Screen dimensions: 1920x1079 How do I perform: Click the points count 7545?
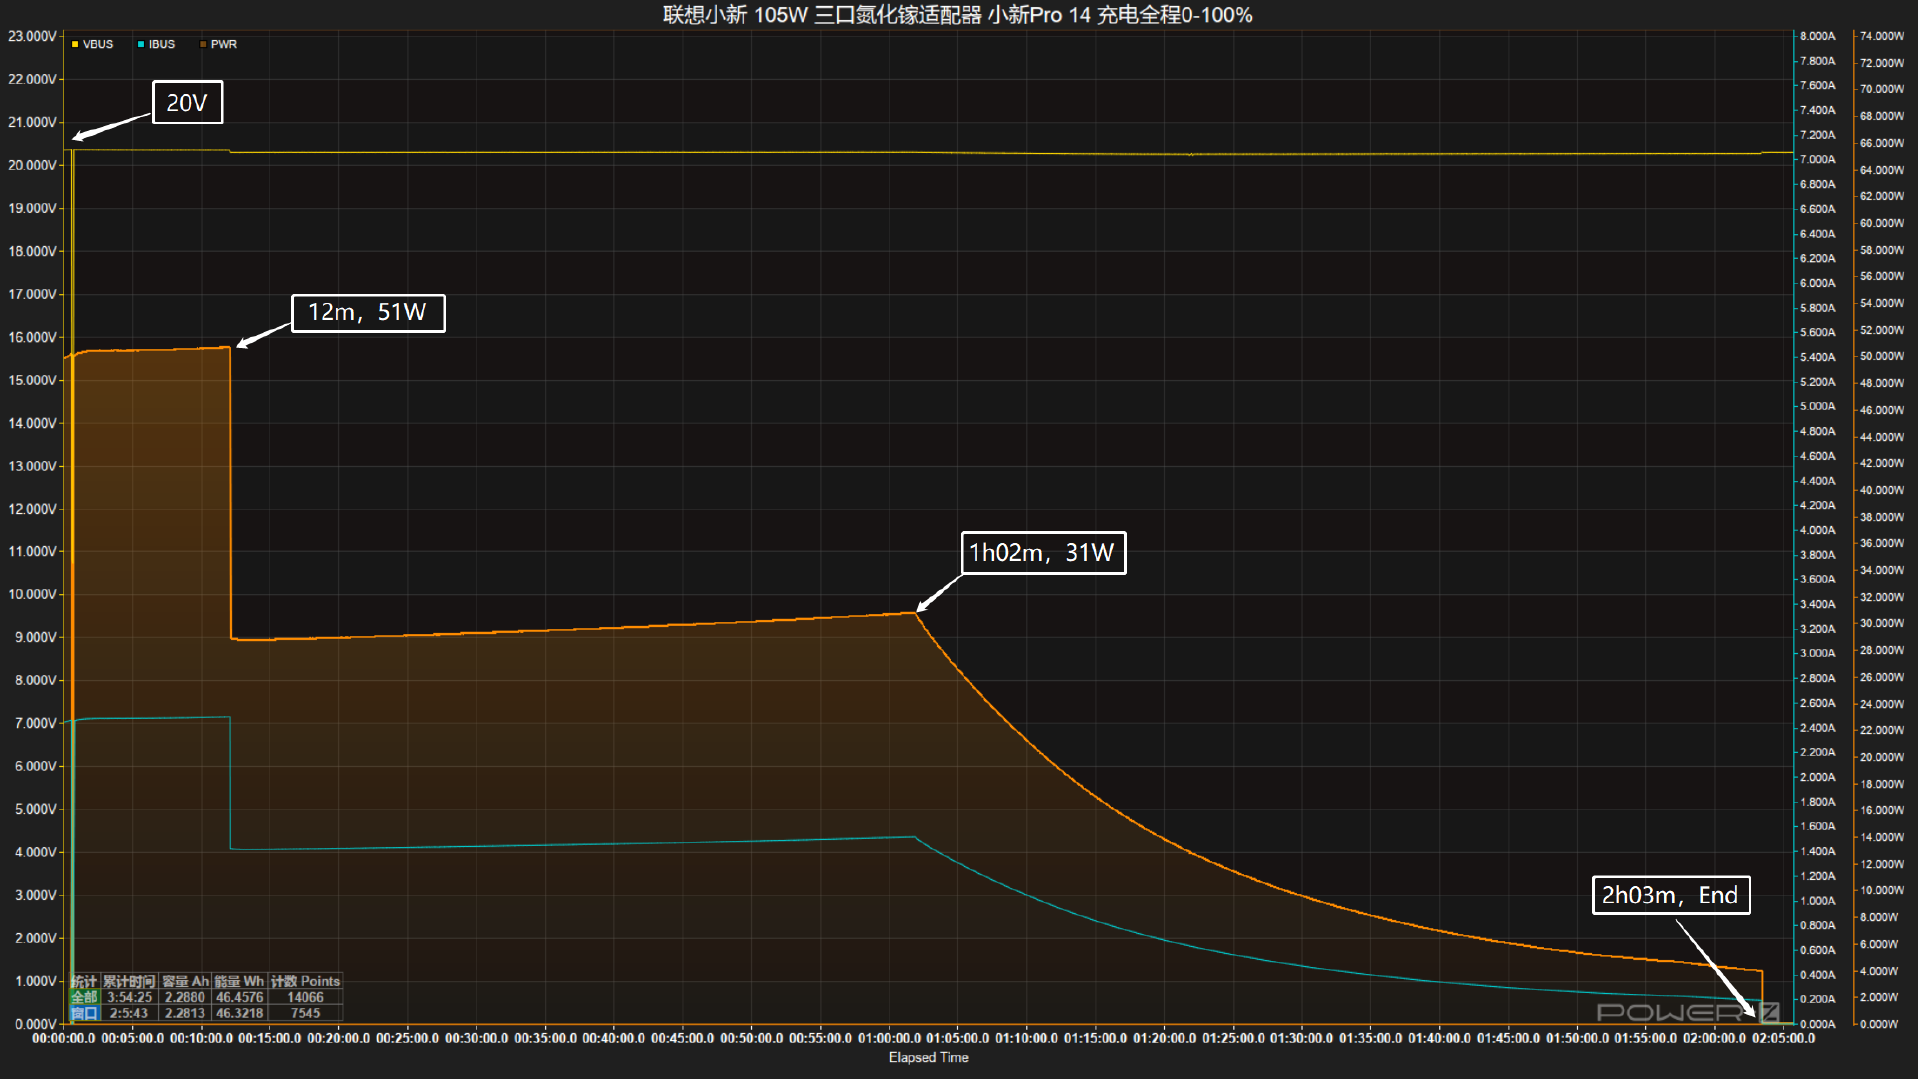[305, 1013]
